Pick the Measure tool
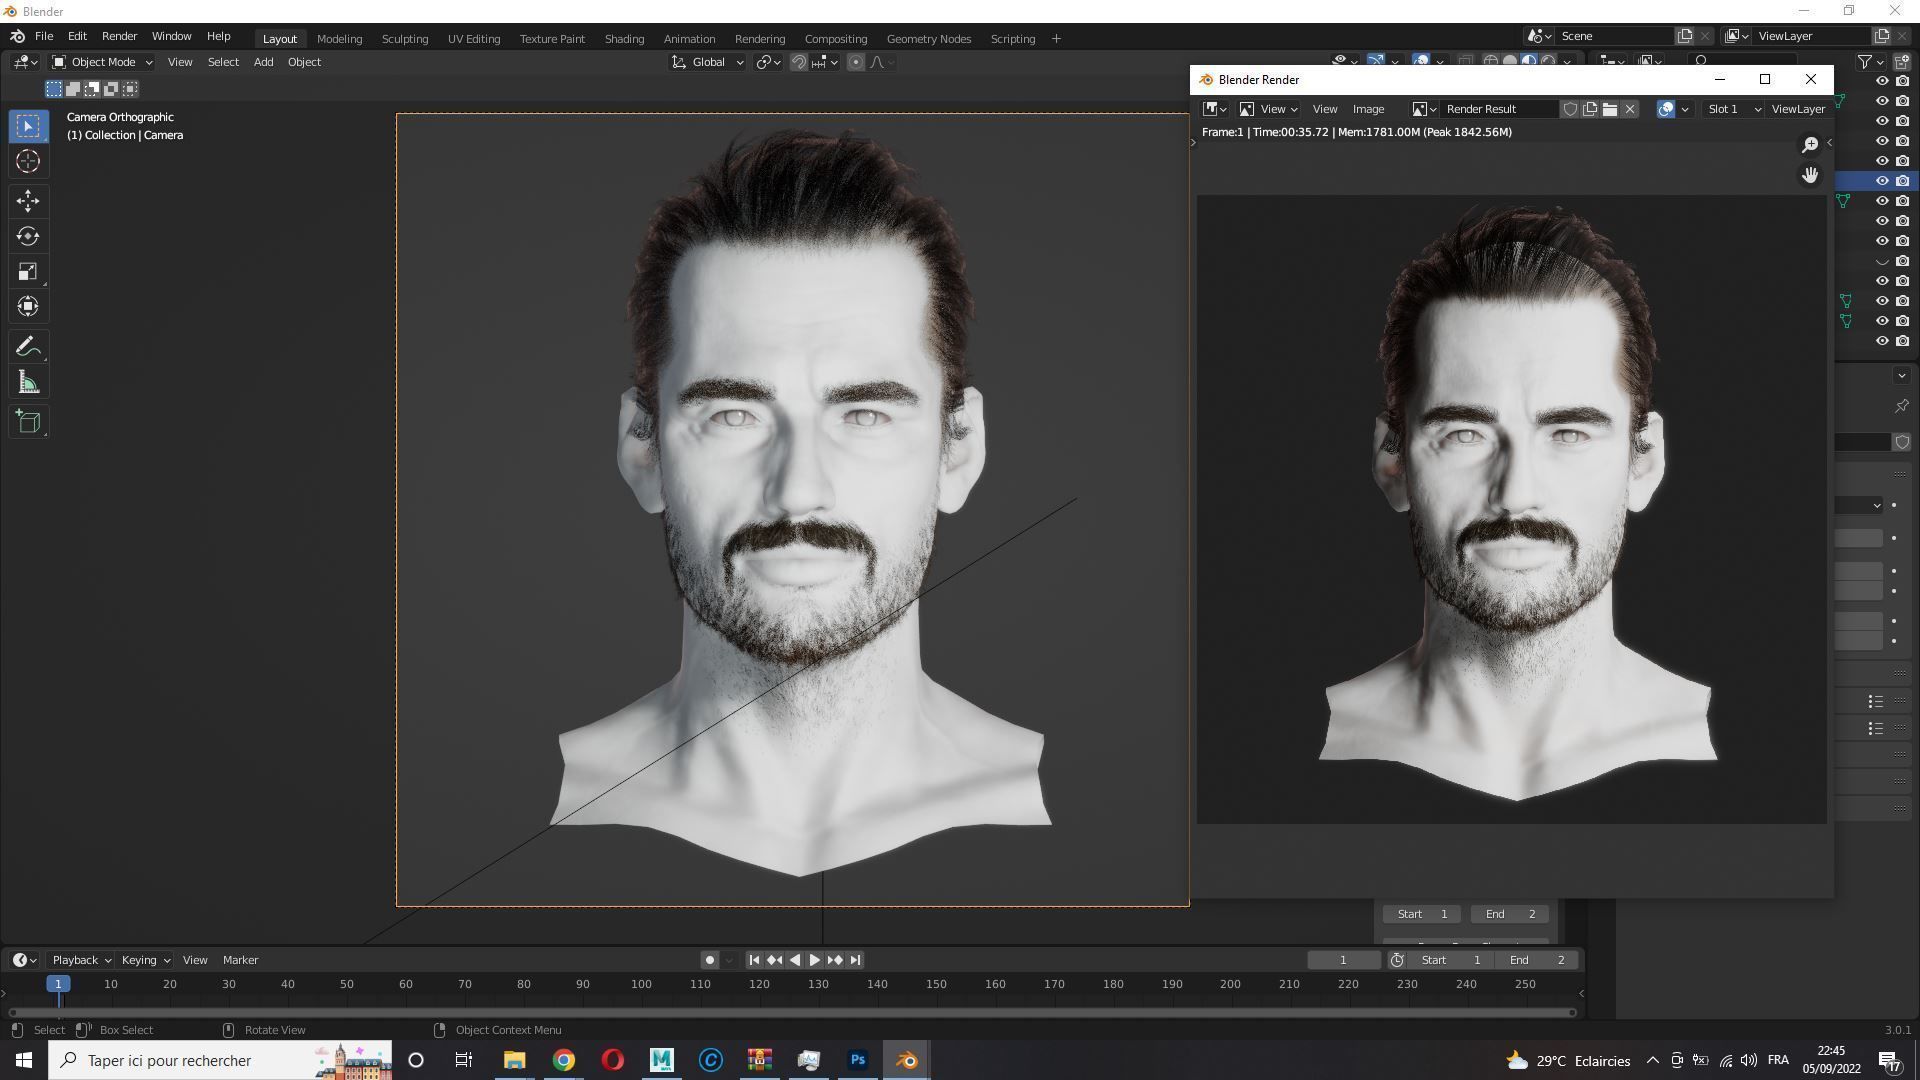1920x1080 pixels. click(28, 383)
